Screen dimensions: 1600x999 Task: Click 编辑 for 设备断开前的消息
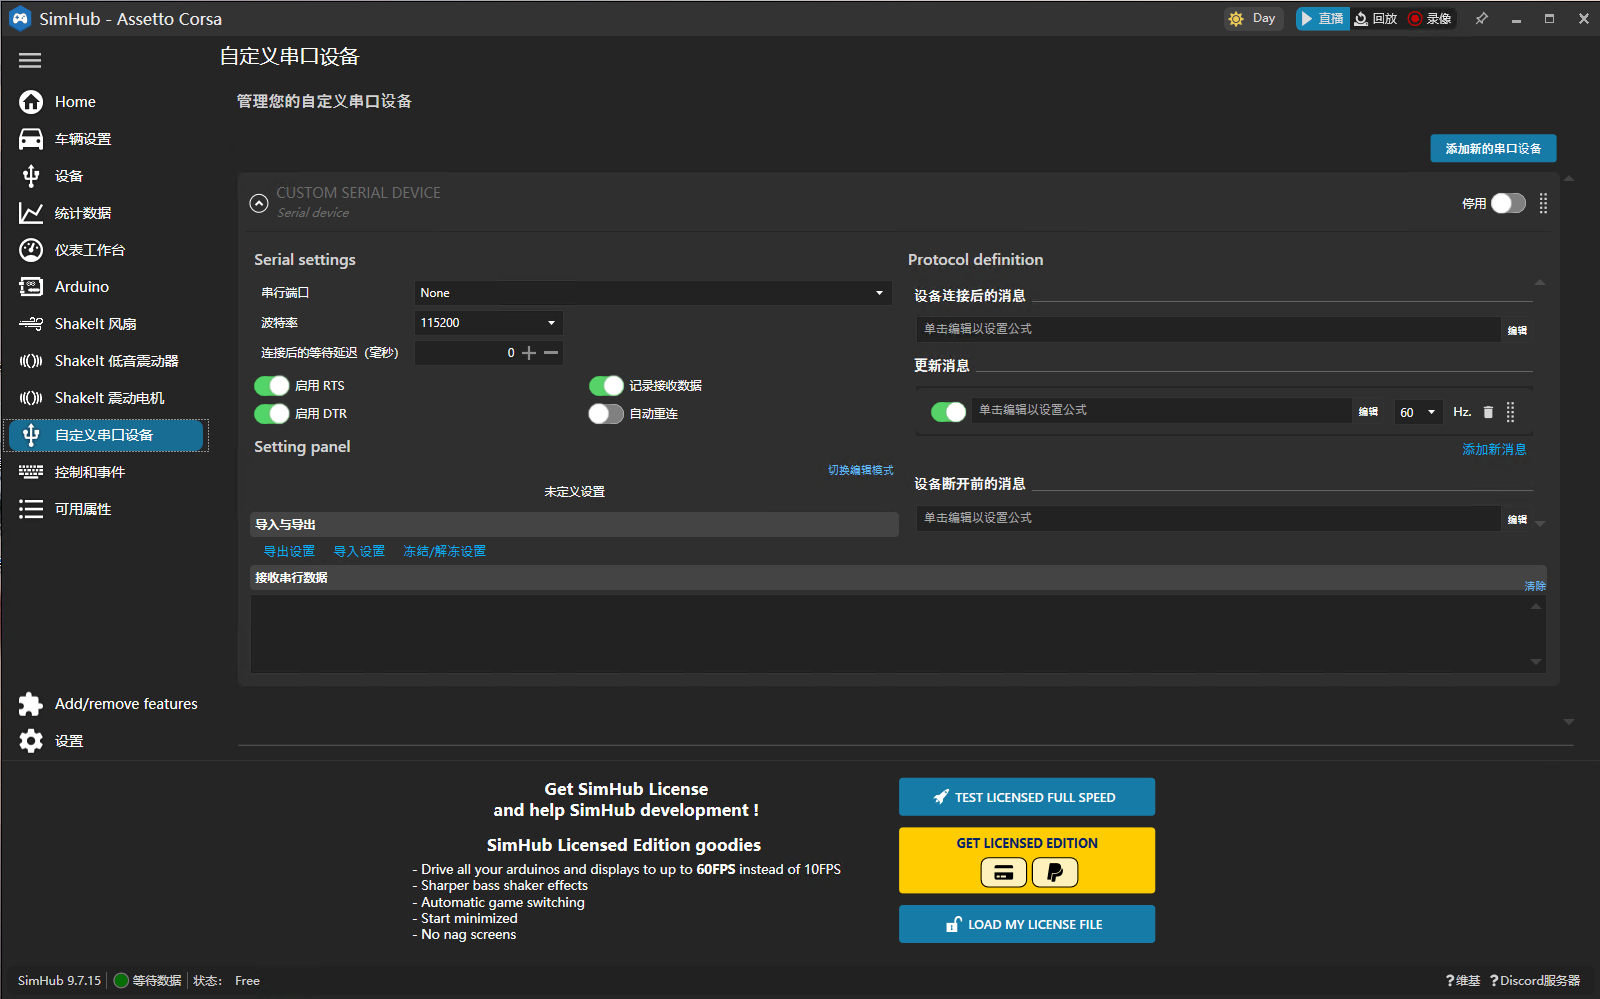[x=1517, y=519]
